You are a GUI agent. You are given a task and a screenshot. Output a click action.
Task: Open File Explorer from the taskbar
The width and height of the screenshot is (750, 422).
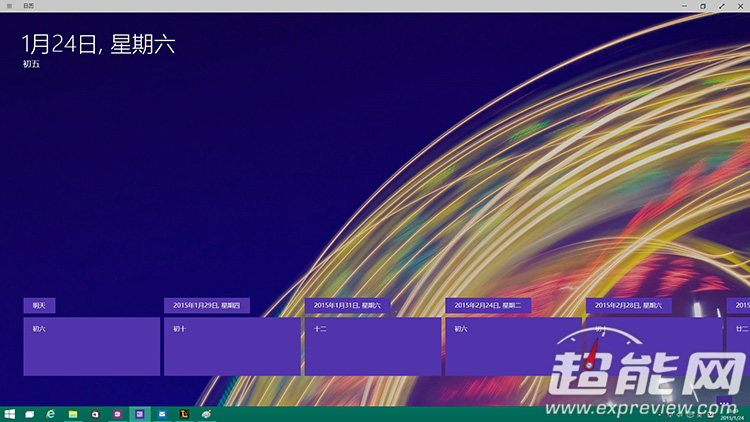(x=73, y=414)
